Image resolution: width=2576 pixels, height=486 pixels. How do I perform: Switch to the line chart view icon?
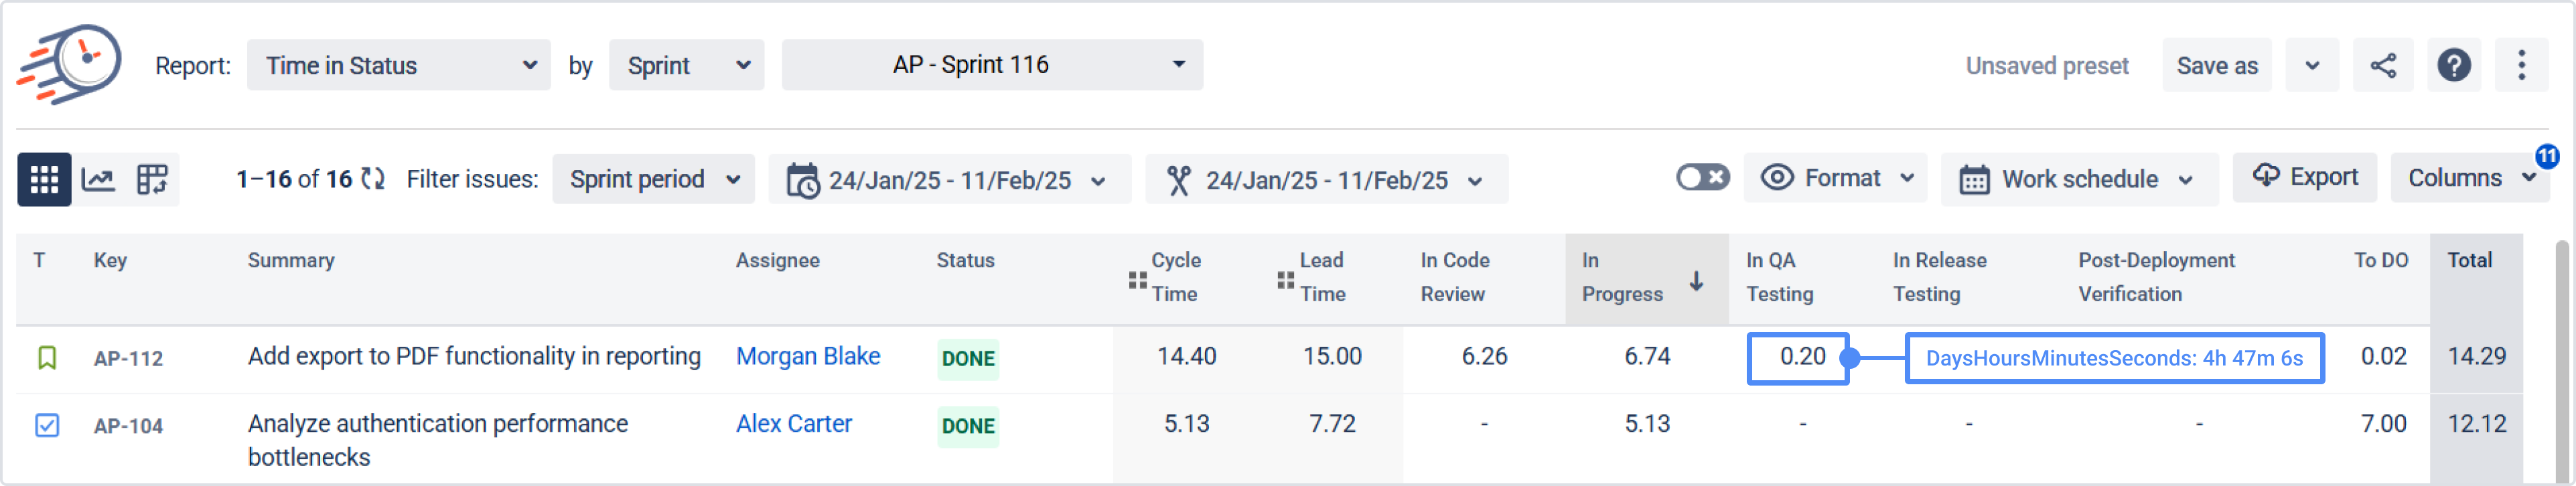coord(98,180)
